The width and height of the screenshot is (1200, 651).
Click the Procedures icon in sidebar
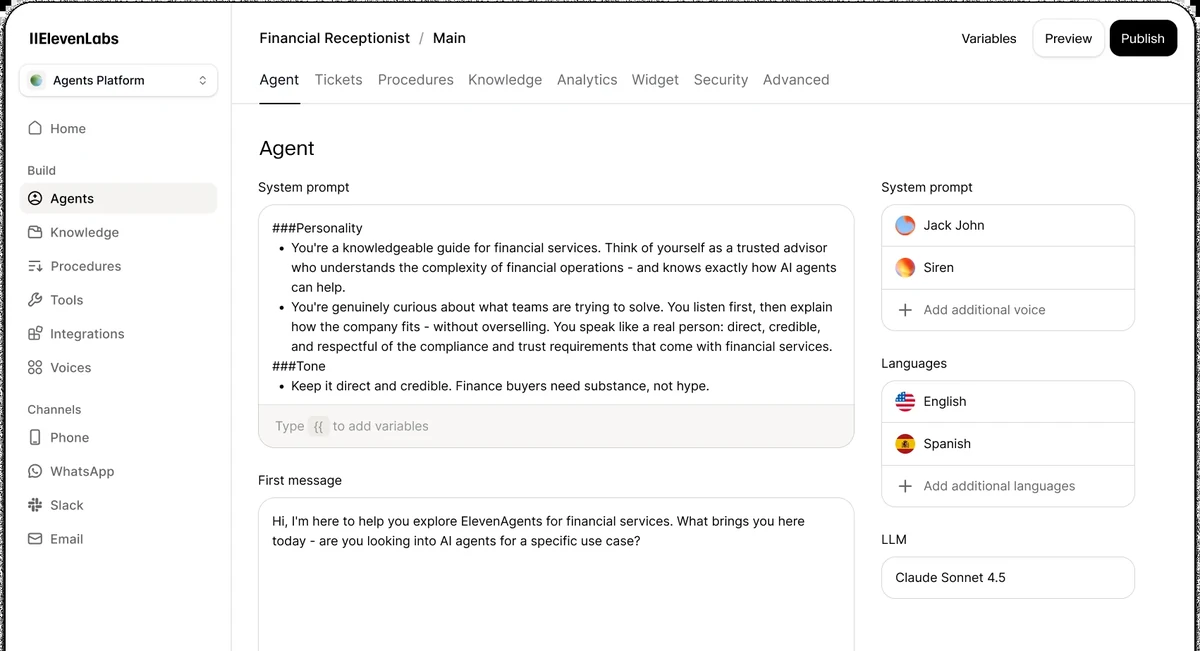pos(36,266)
